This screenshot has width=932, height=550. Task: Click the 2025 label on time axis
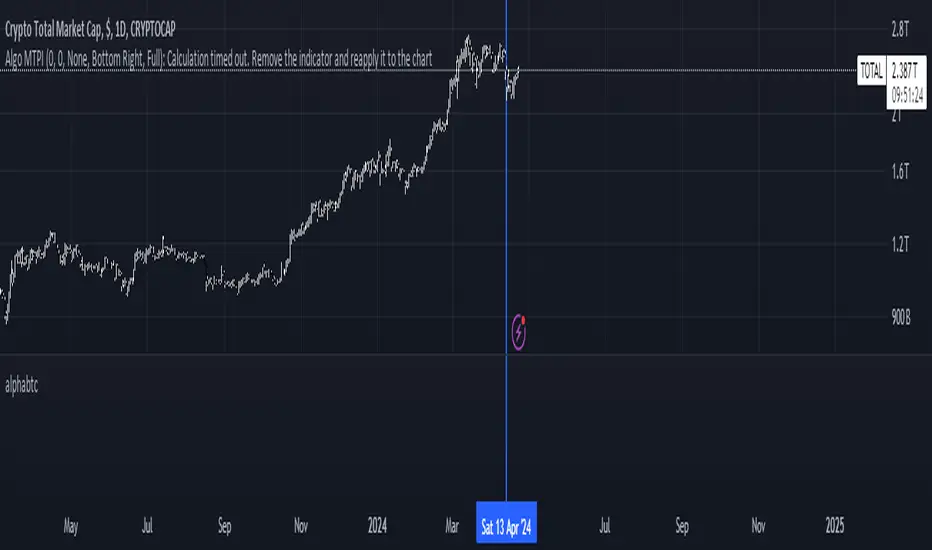(835, 523)
